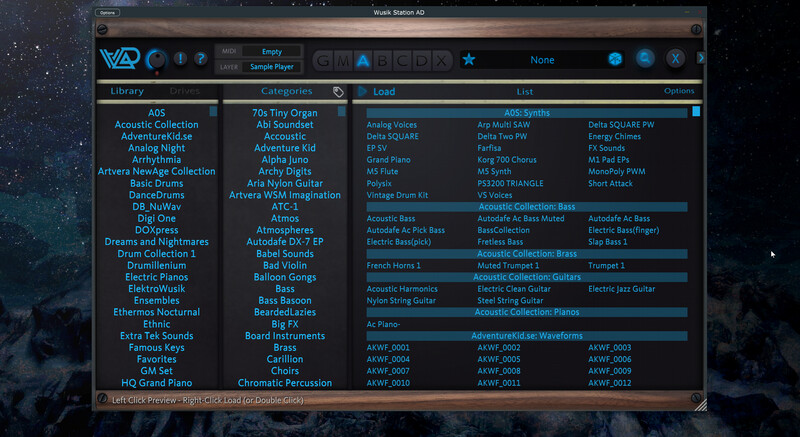Viewport: 800px width, 437px height.
Task: Open Options in the list panel
Action: [679, 91]
